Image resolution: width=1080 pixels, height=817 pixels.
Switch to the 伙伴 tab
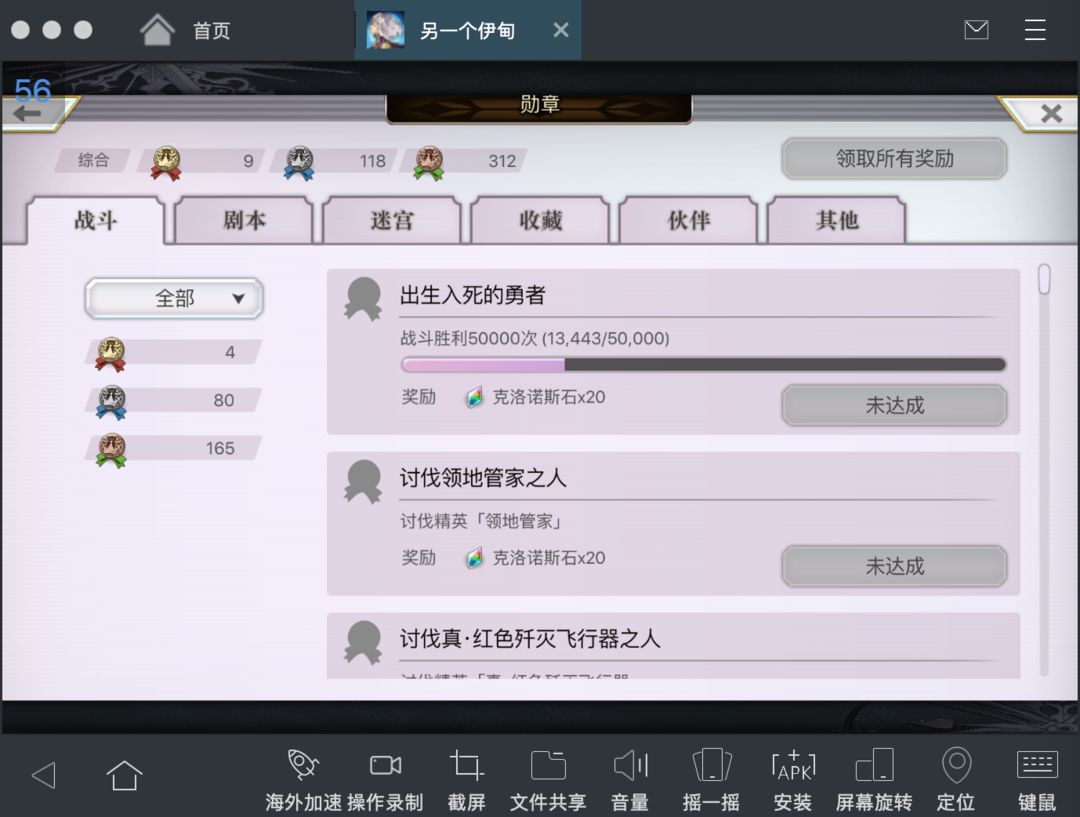tap(689, 220)
